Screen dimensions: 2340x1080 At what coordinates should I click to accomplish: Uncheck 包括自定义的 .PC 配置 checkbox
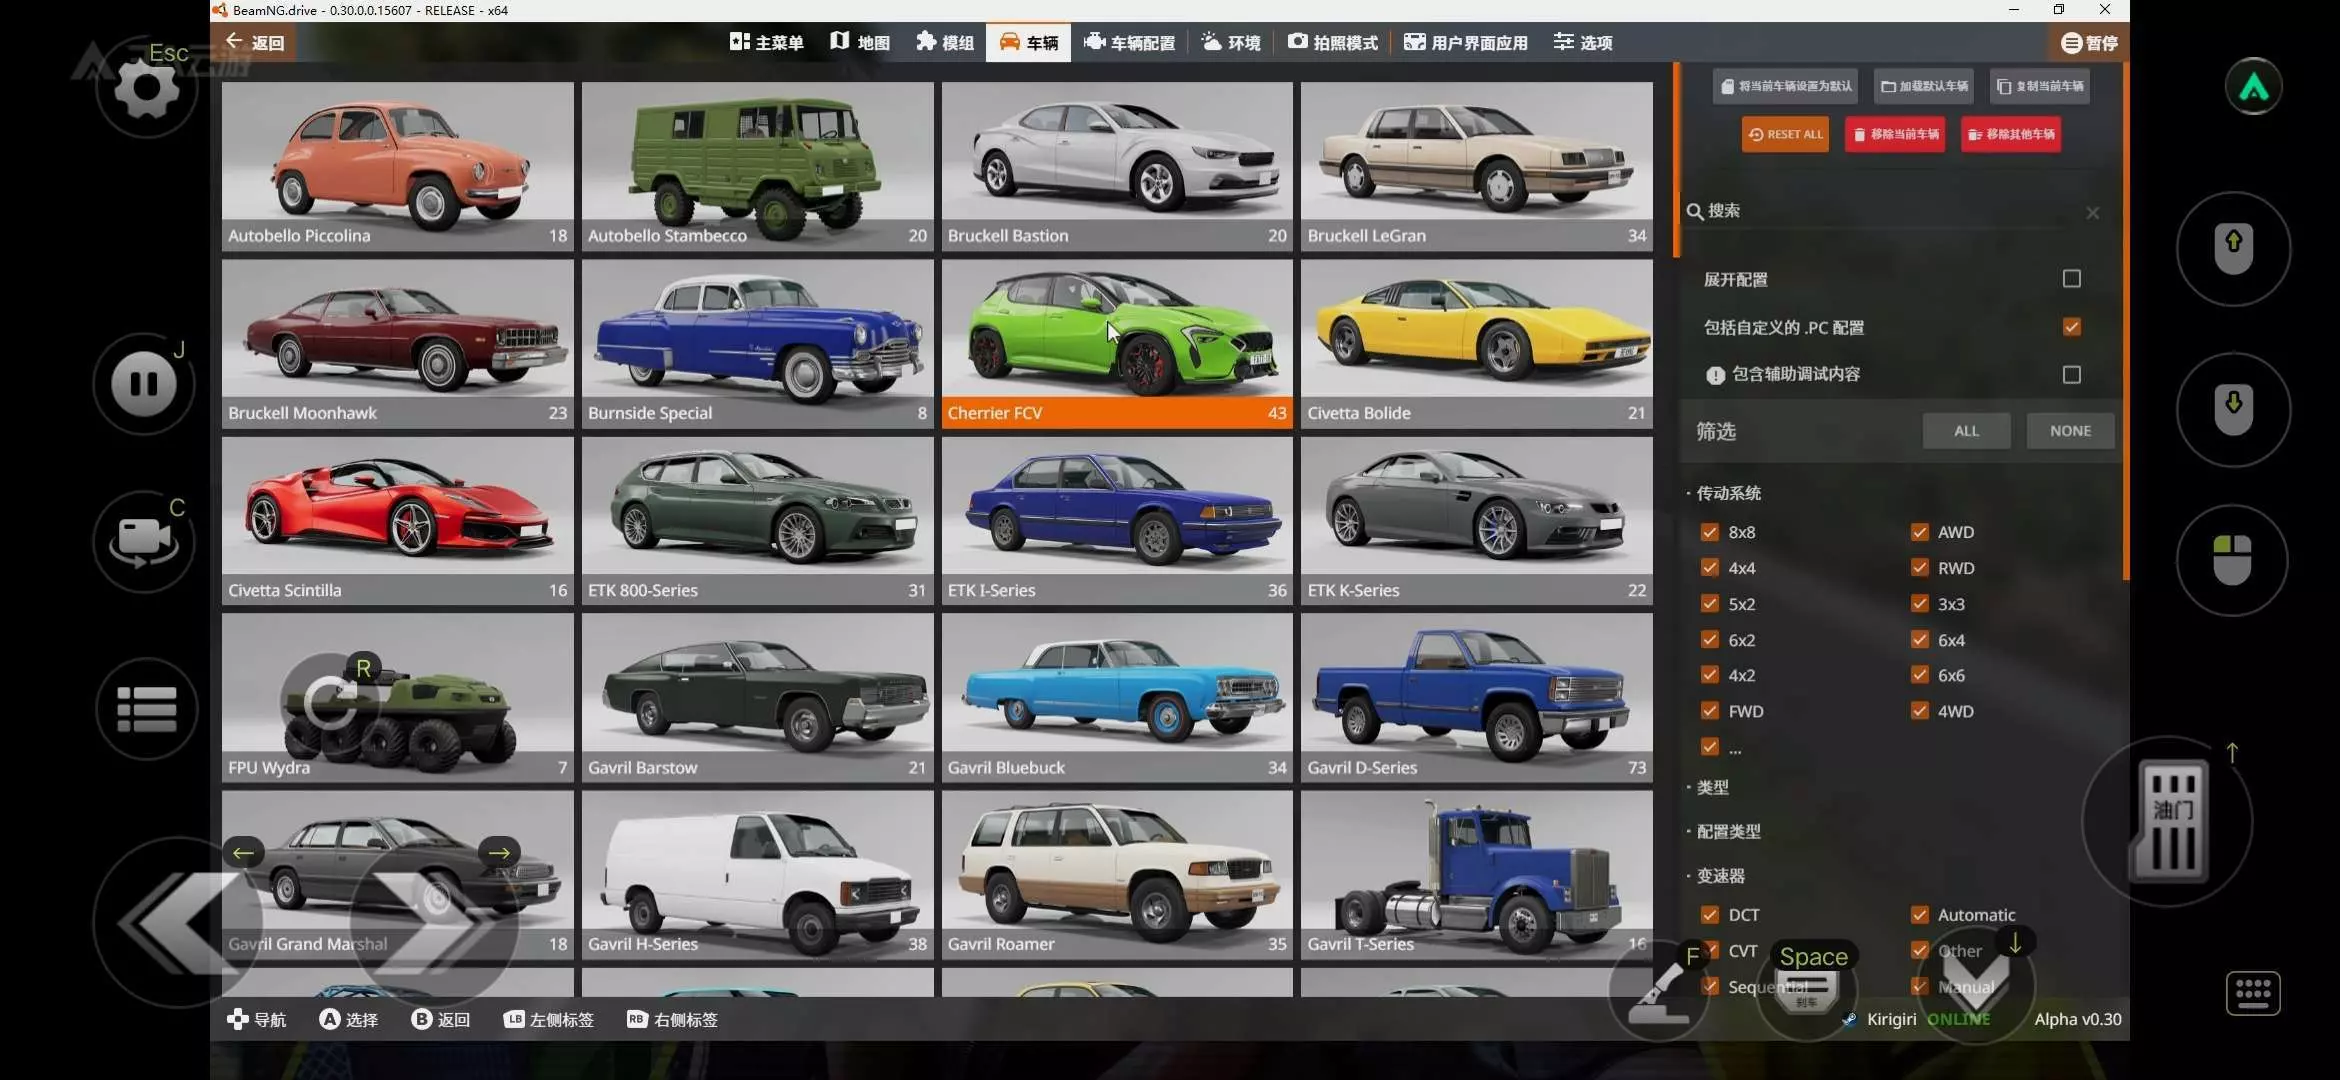pyautogui.click(x=2071, y=327)
